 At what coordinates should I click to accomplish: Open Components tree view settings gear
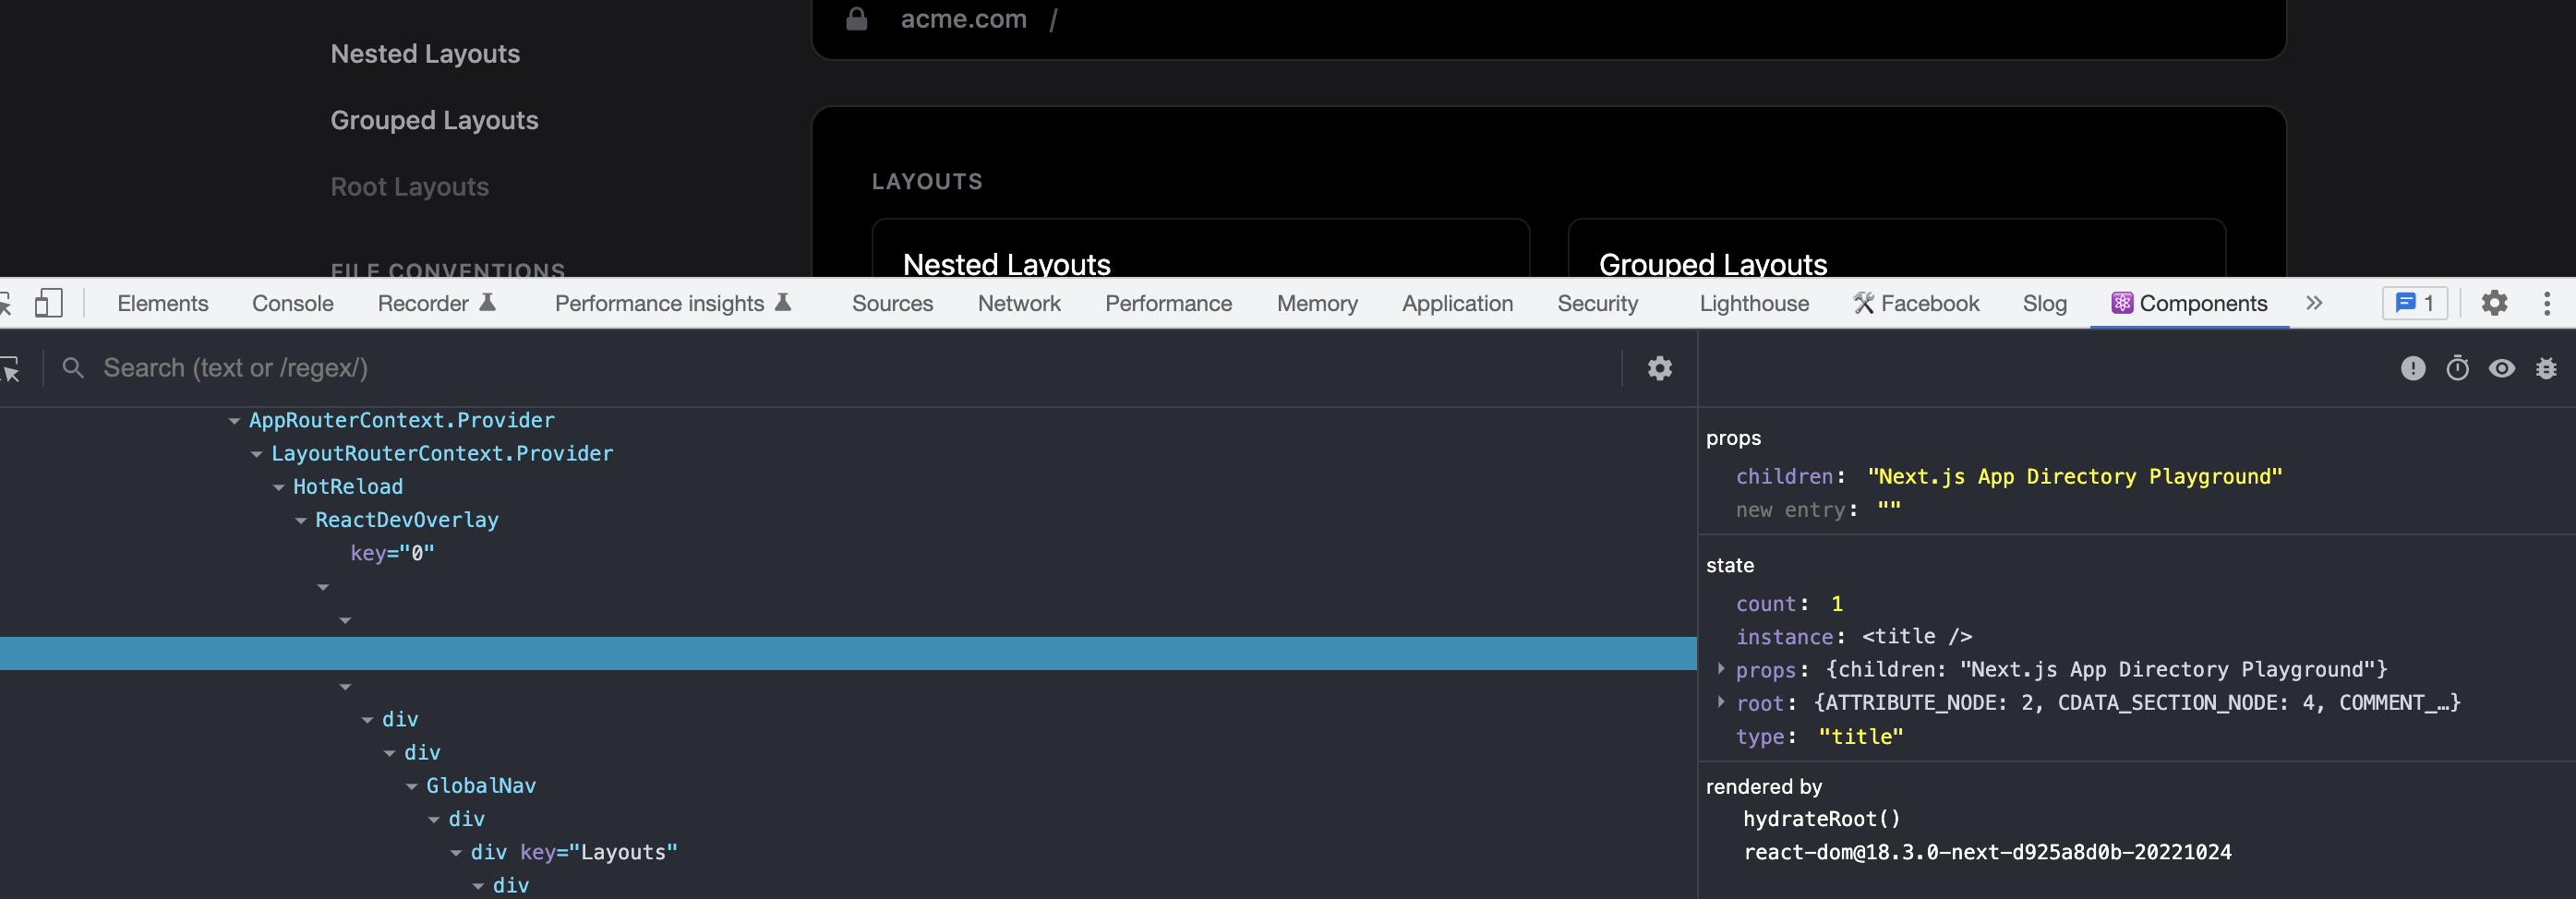pos(1659,368)
